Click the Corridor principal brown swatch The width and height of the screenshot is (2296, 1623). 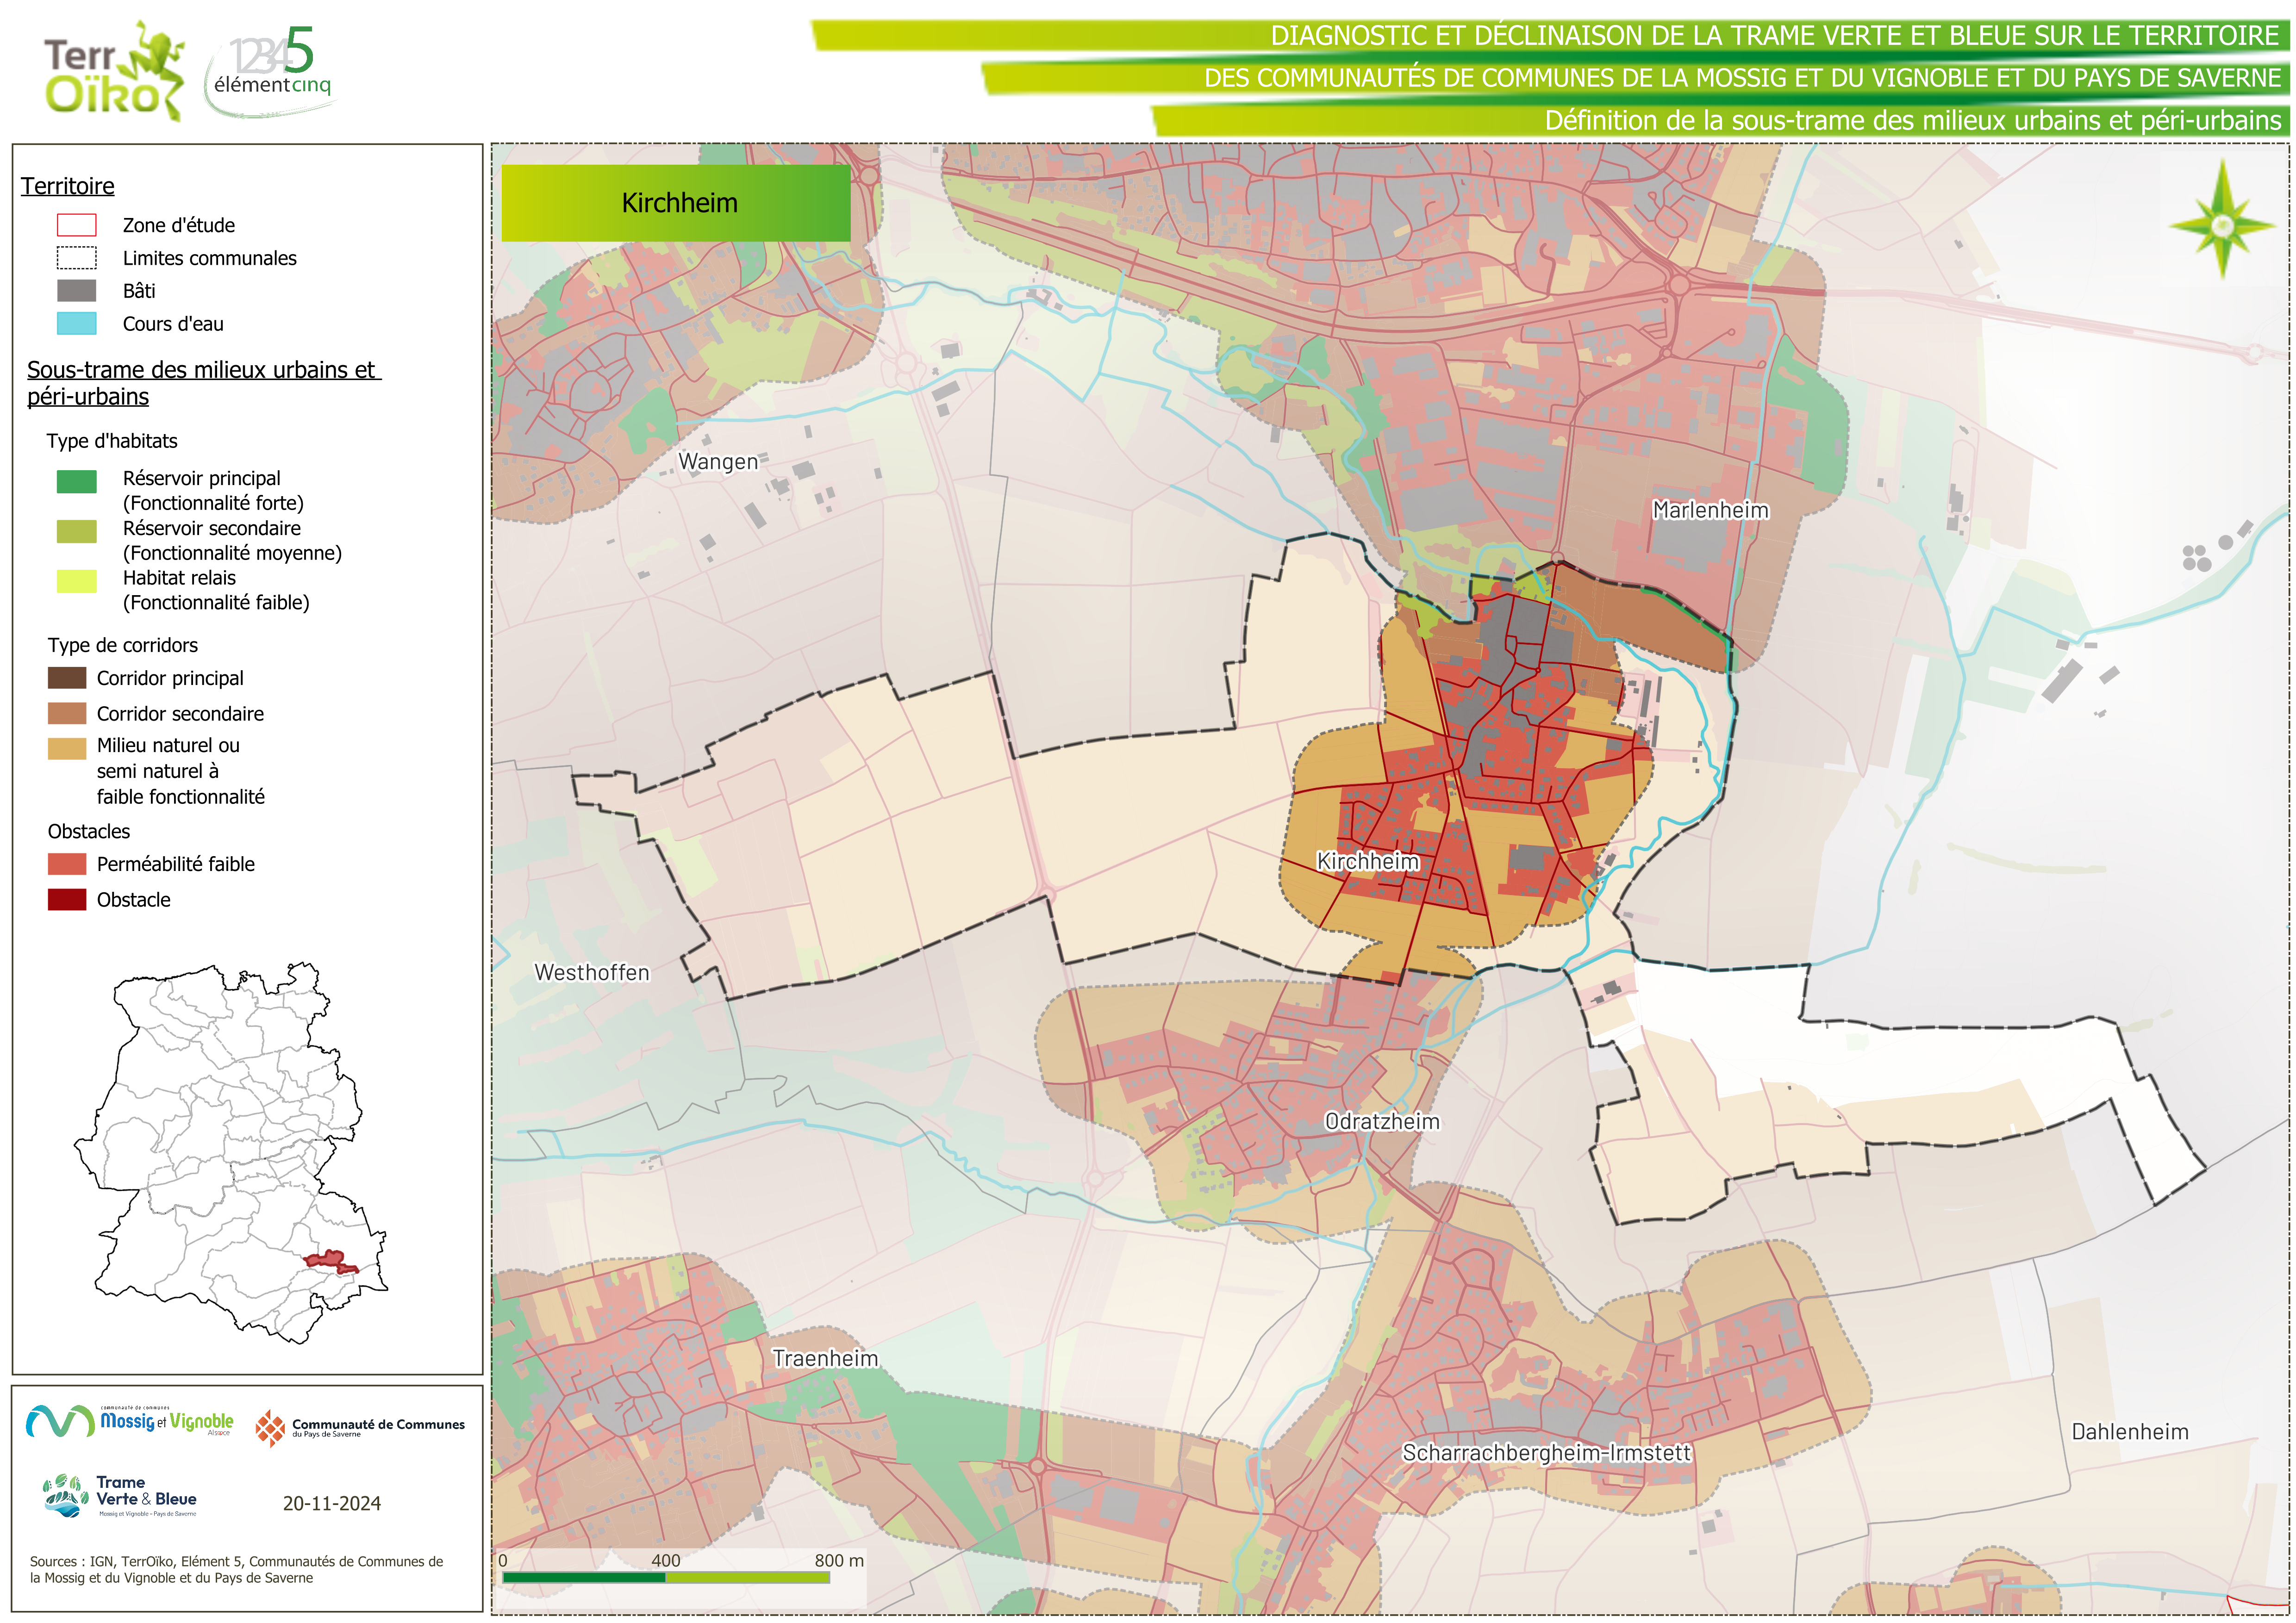67,678
